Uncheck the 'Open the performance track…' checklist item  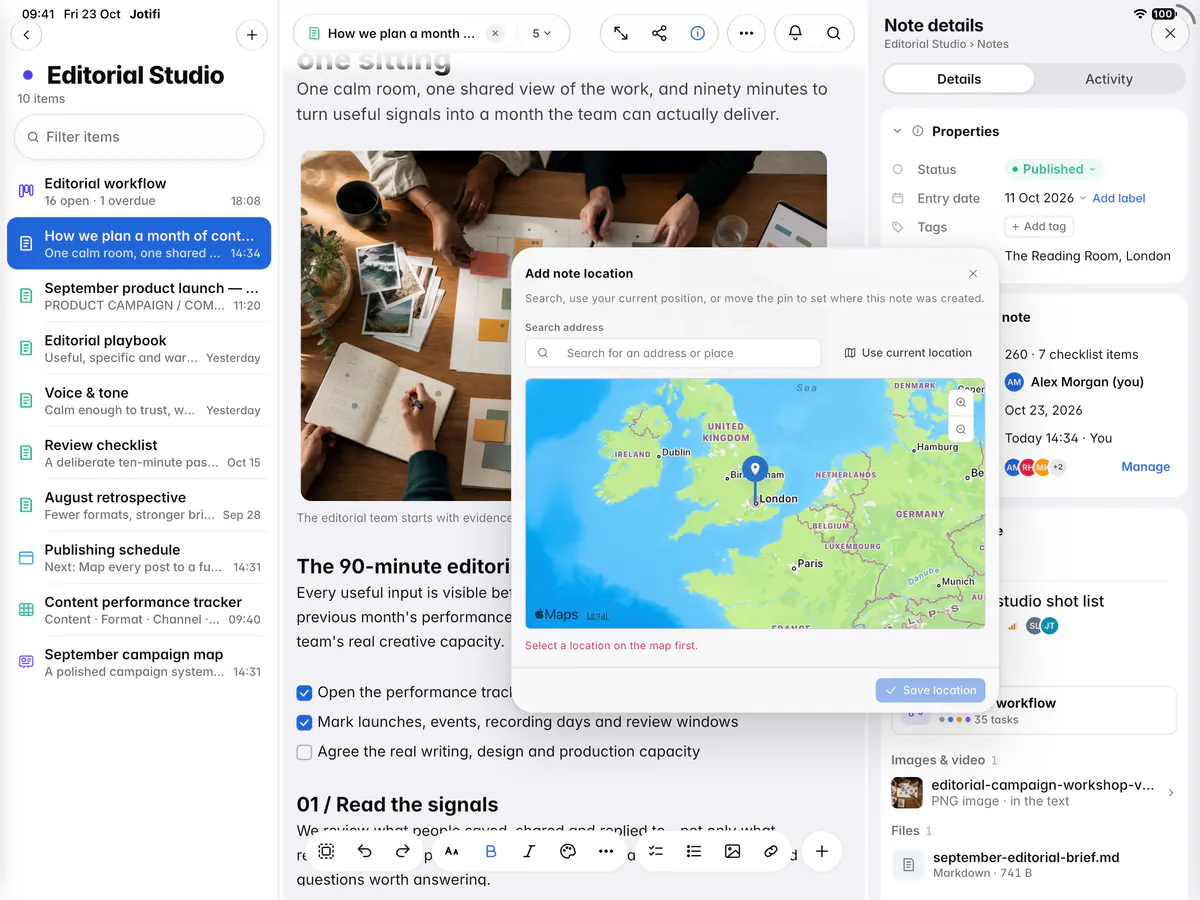305,692
